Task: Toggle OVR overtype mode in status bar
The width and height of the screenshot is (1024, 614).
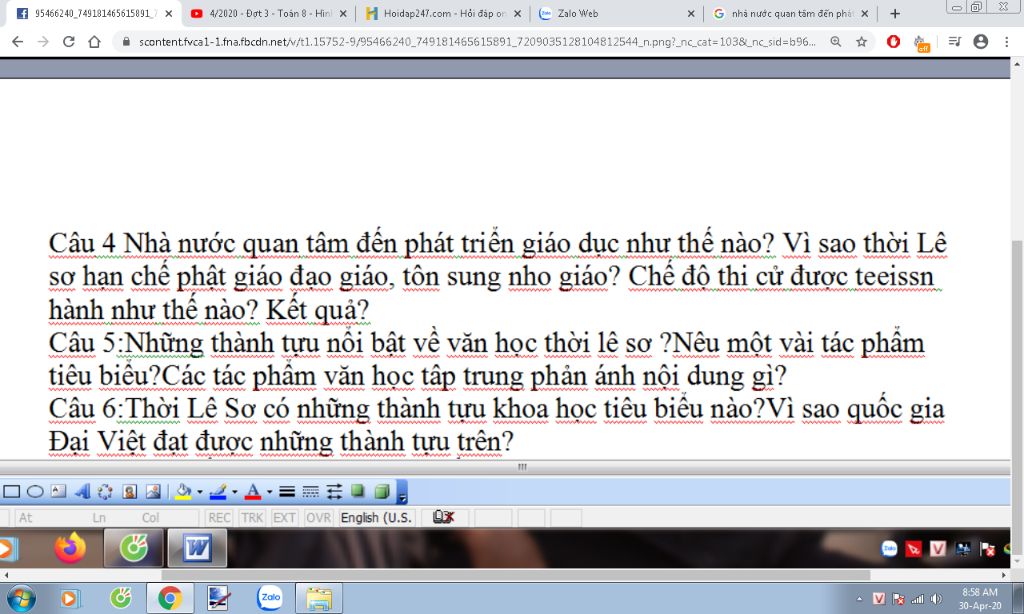Action: click(x=318, y=517)
